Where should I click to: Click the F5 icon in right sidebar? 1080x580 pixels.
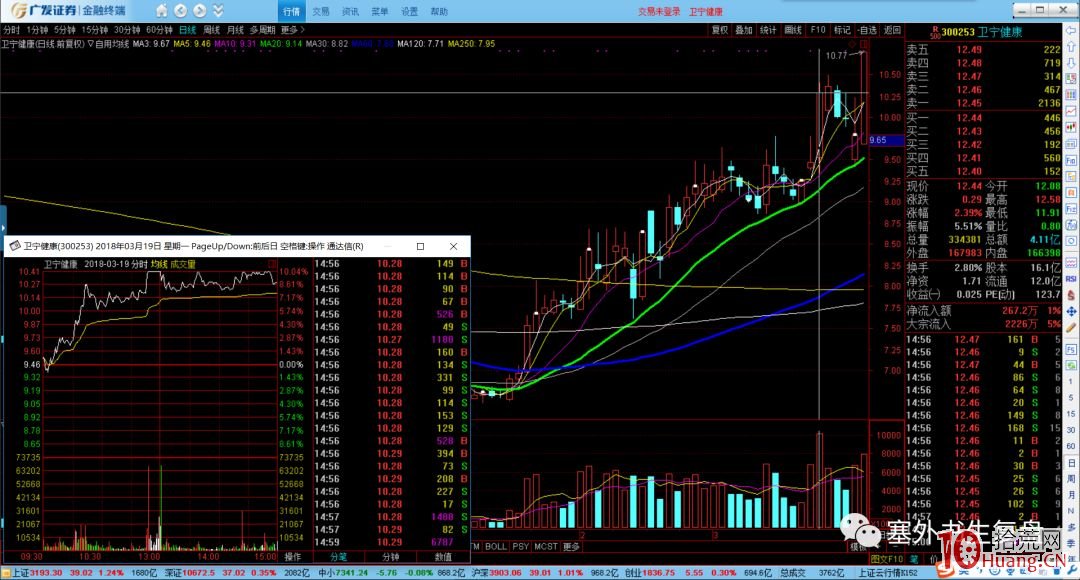pos(1072,350)
